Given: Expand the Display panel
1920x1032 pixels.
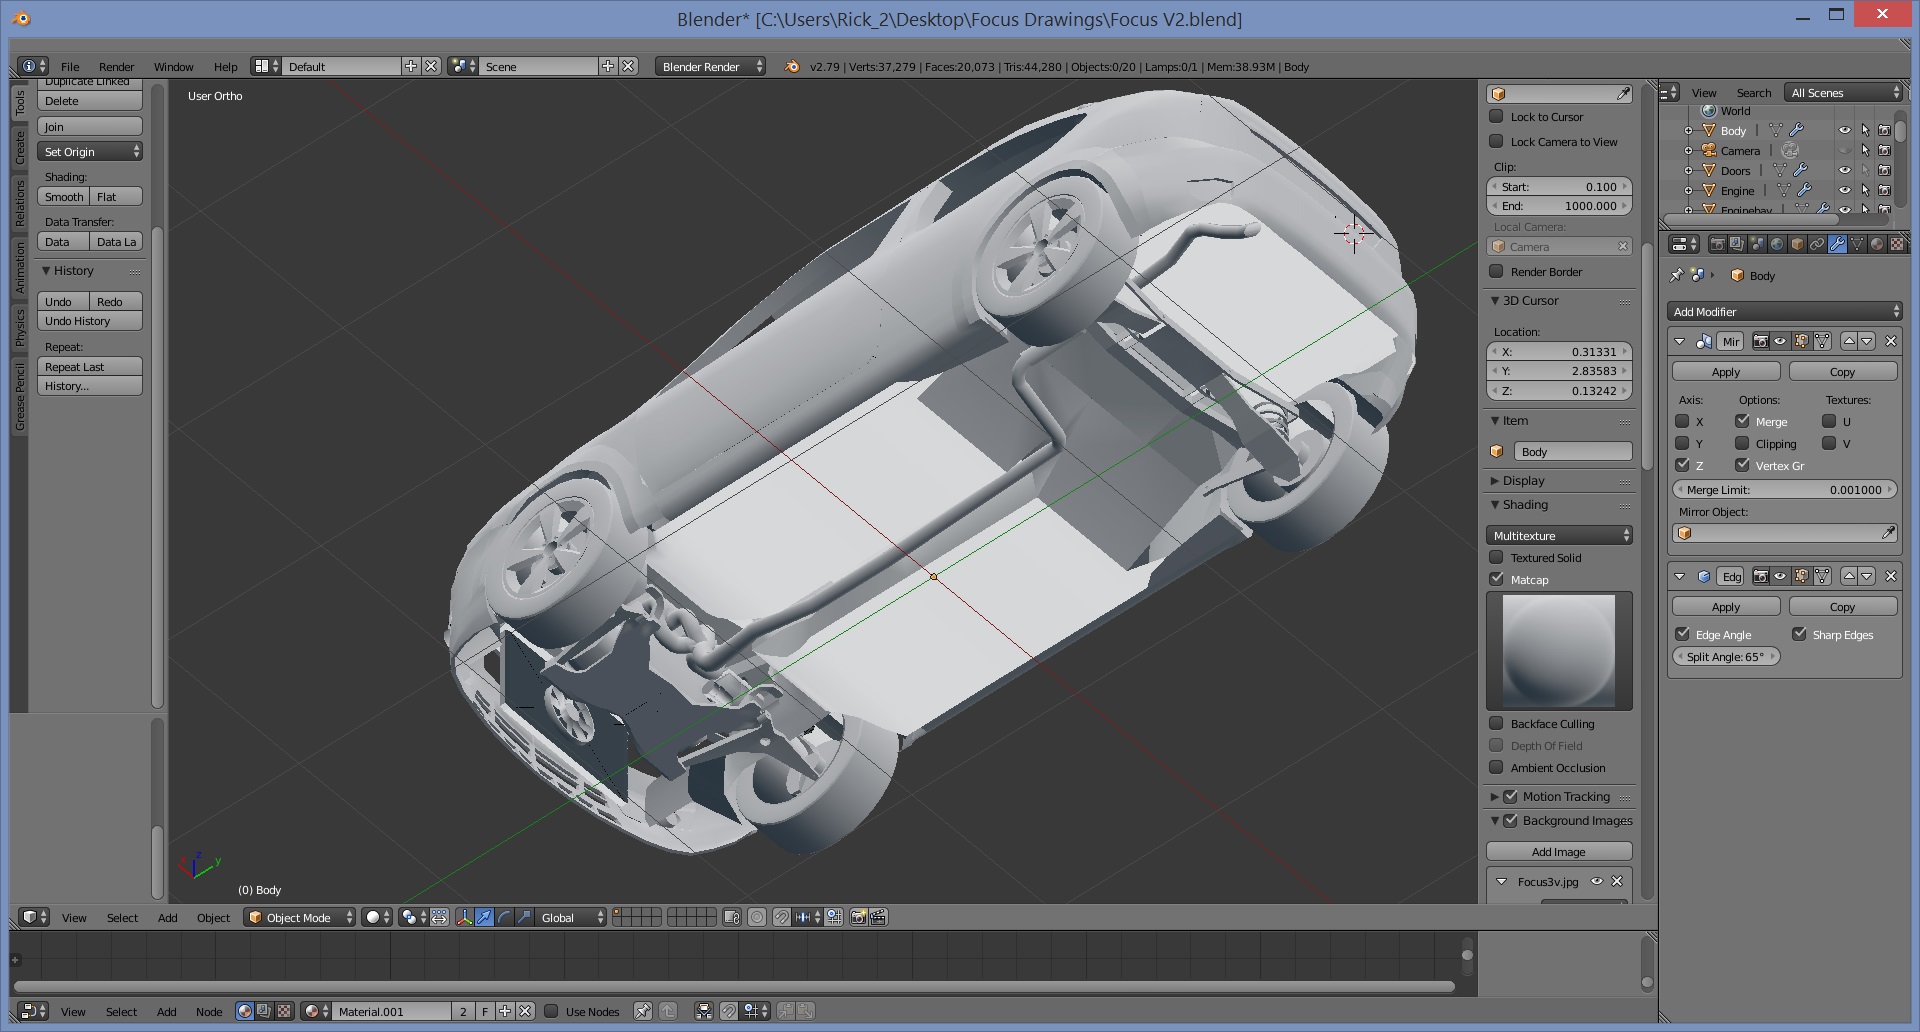Looking at the screenshot, I should [x=1495, y=480].
